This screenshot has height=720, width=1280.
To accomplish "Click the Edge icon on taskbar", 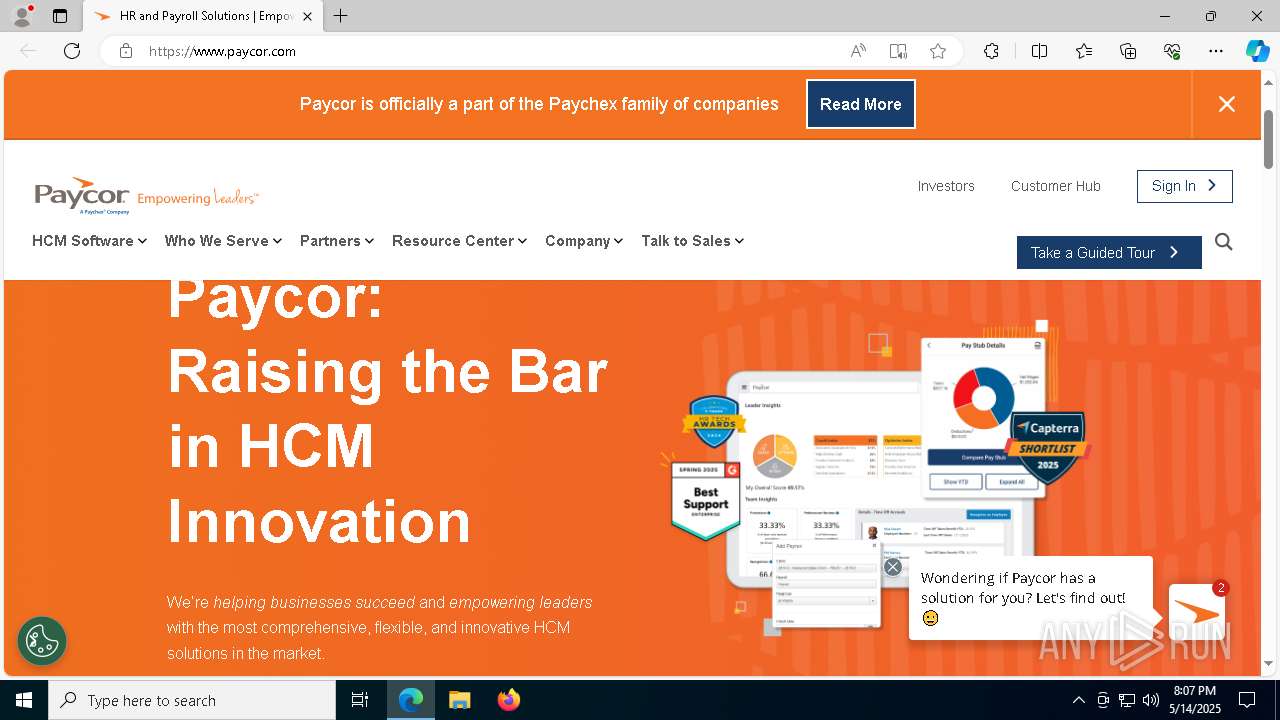I will [x=411, y=700].
